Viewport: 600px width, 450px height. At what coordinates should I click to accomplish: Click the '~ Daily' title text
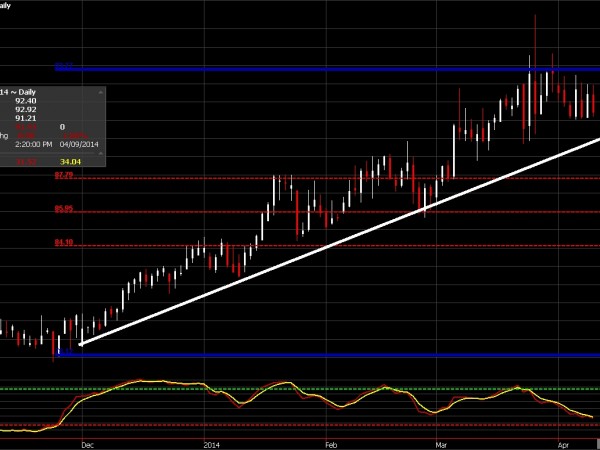(23, 92)
